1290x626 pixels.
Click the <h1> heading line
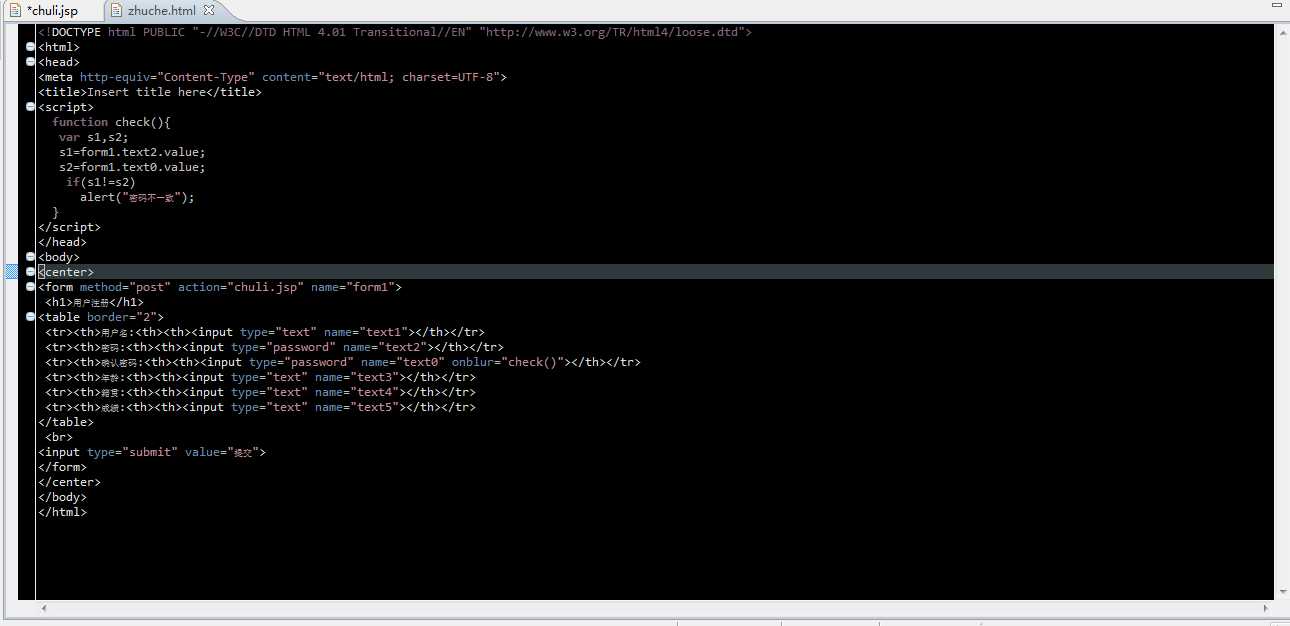[94, 302]
